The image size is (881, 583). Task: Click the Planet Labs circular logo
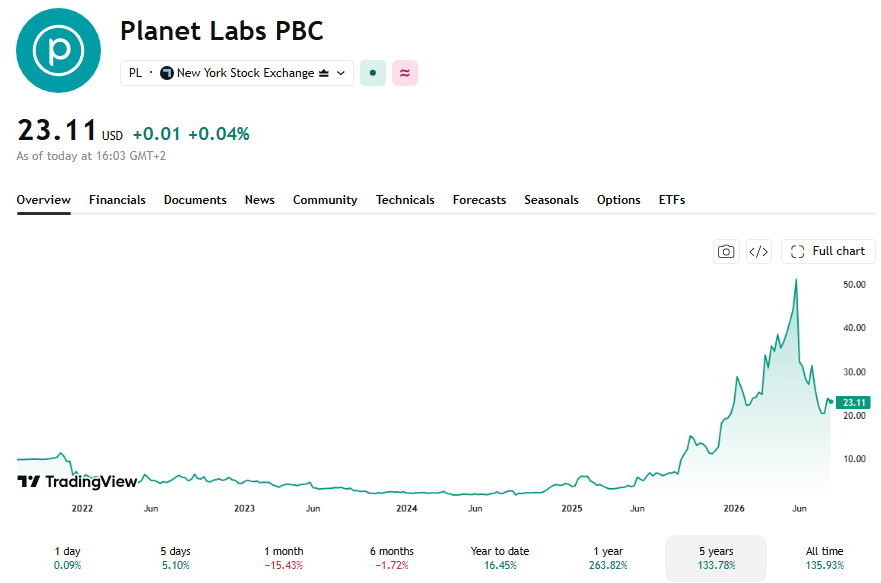click(x=58, y=51)
